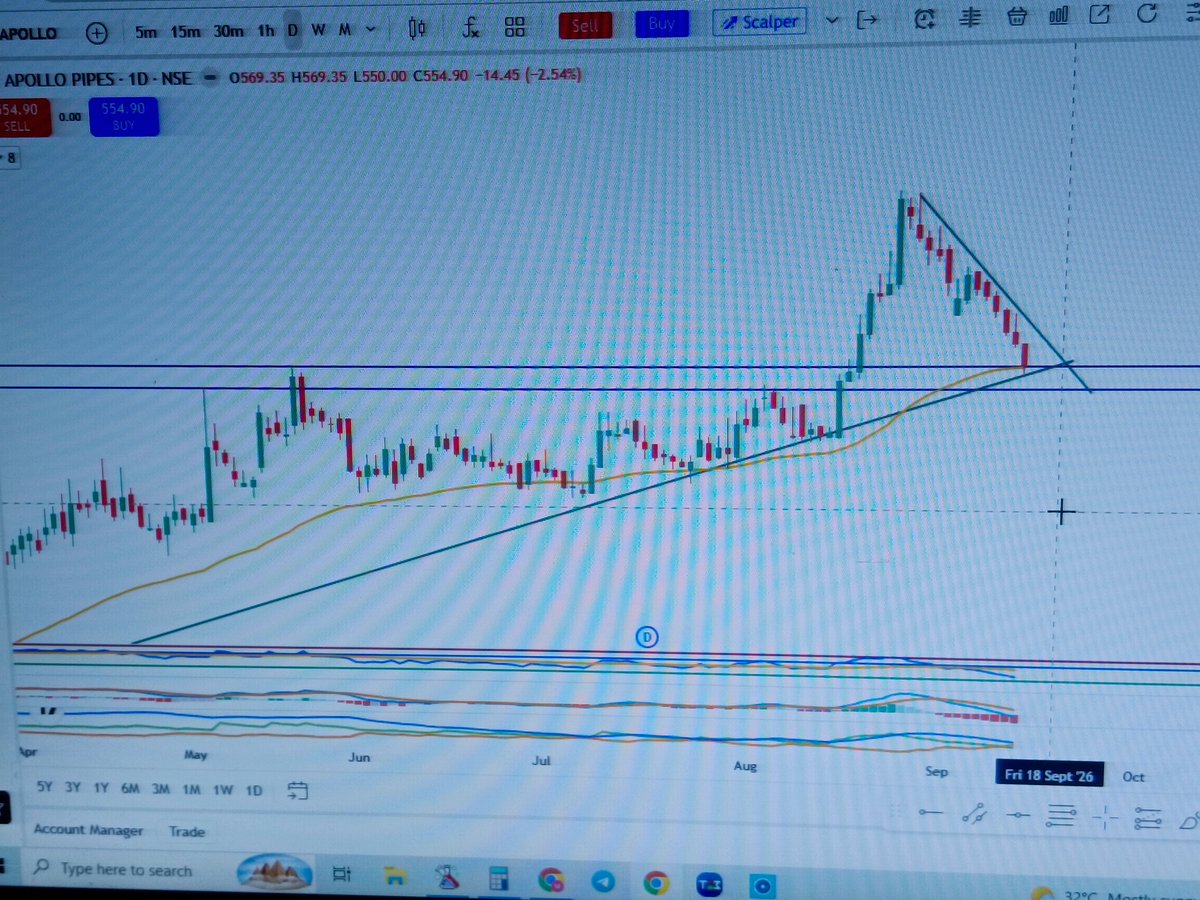This screenshot has width=1200, height=900.
Task: Set date range to 3M
Action: [x=160, y=789]
